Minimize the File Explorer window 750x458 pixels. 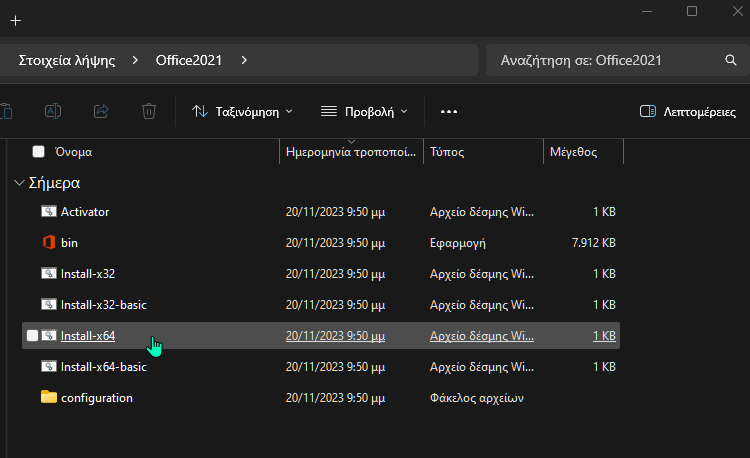647,11
